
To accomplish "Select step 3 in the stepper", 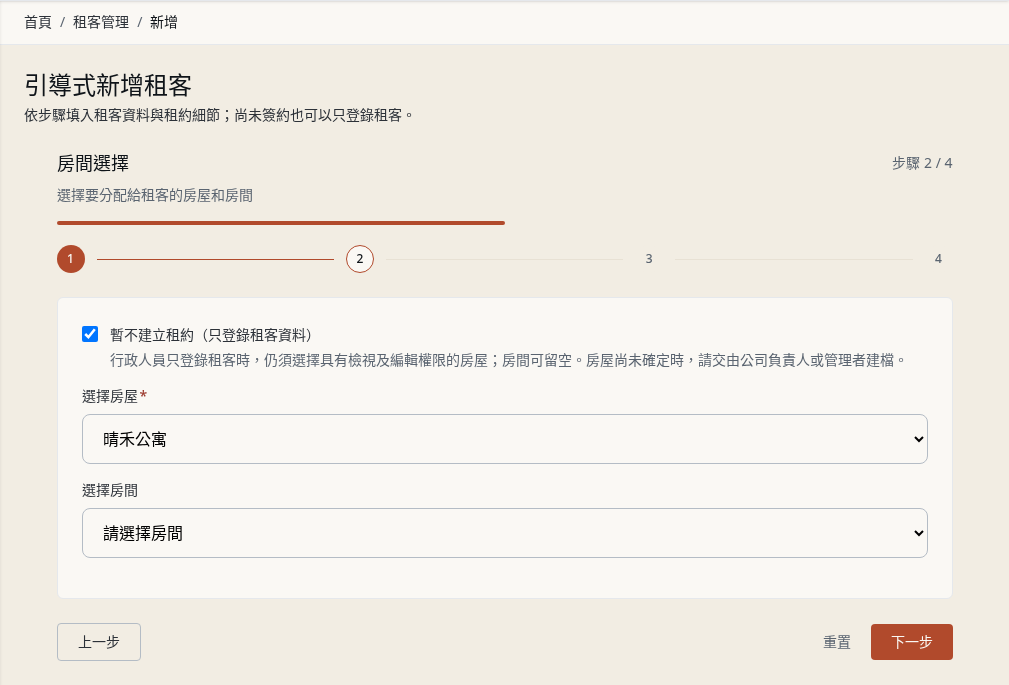I will (x=649, y=259).
